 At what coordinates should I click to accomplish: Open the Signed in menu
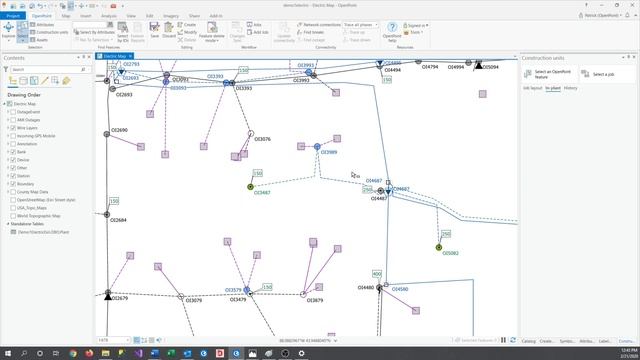click(416, 25)
